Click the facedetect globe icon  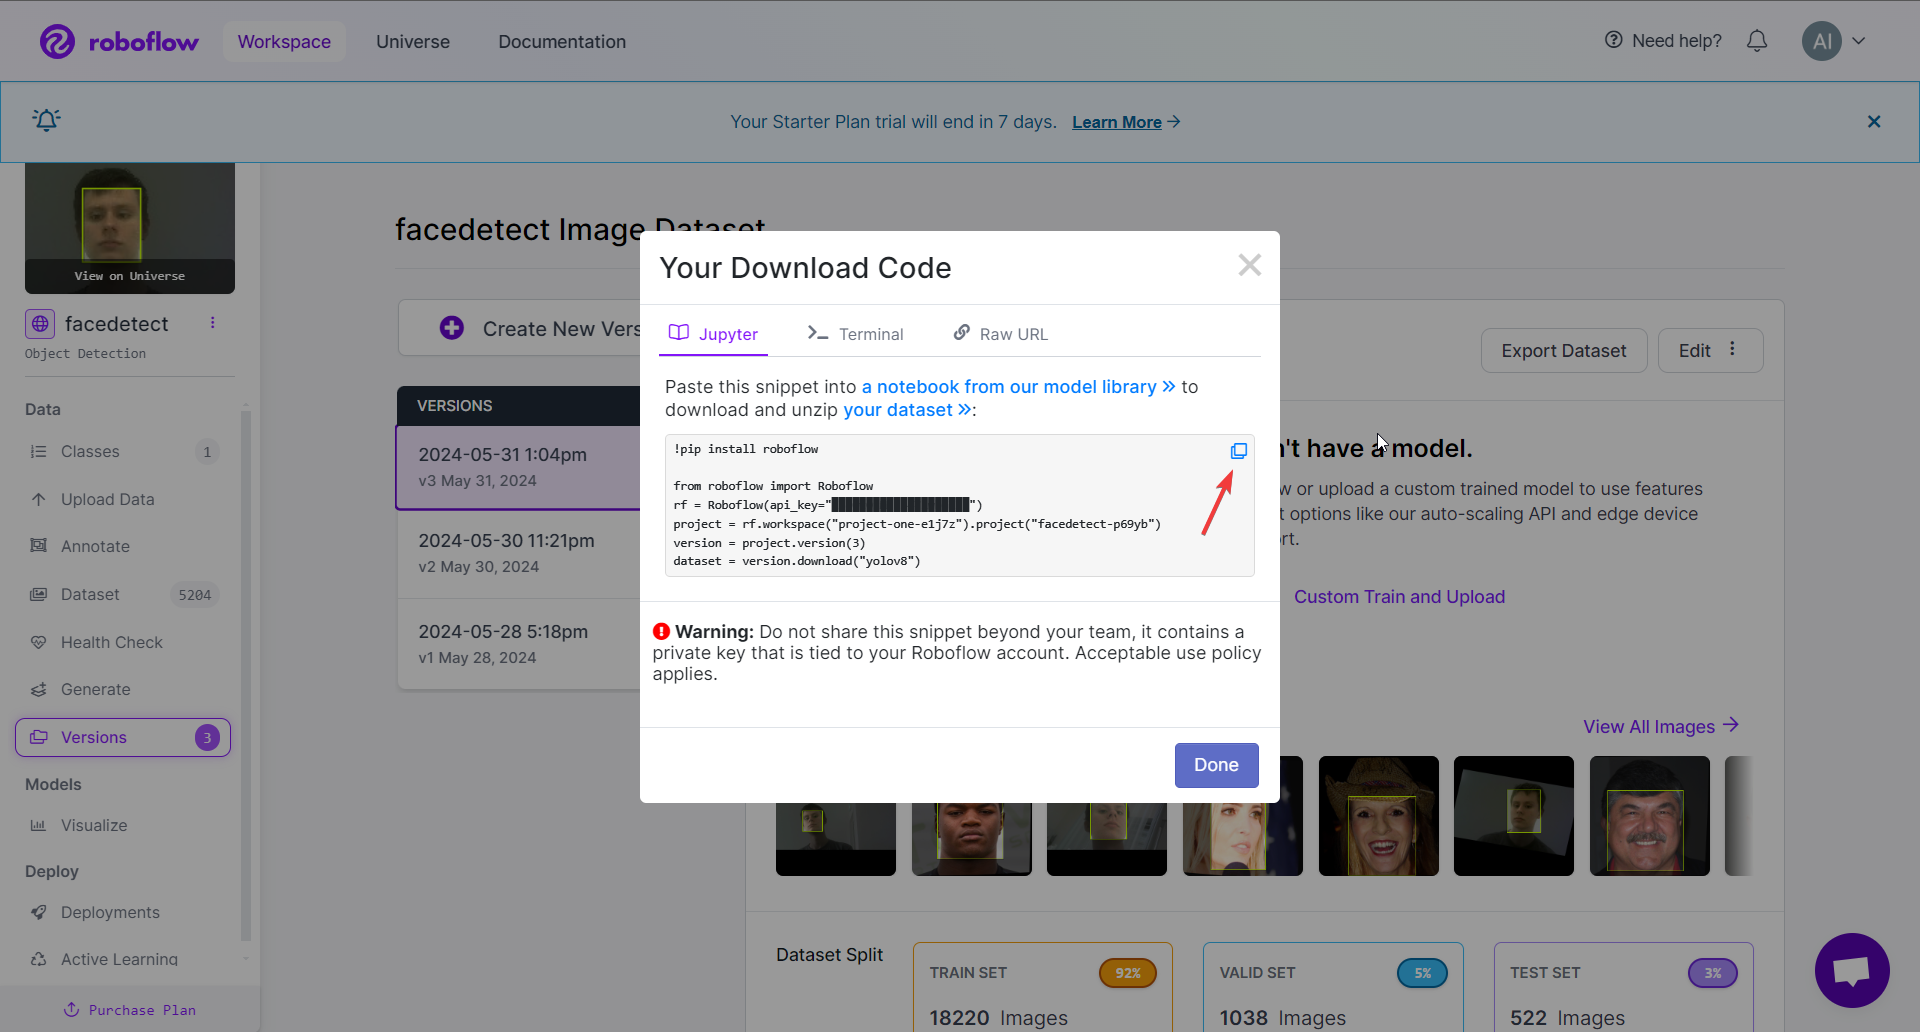[40, 324]
